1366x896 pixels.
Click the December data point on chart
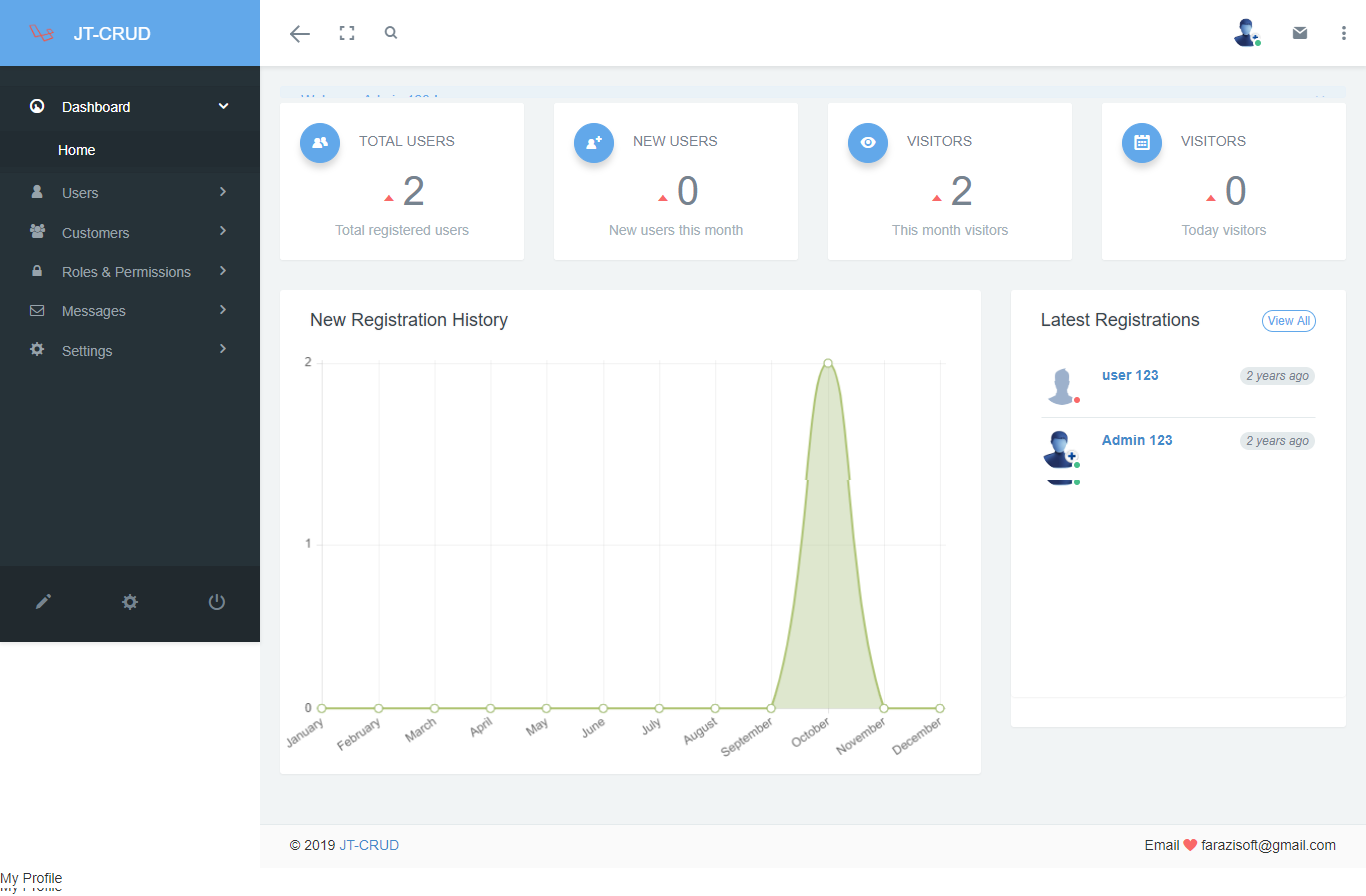pos(940,708)
